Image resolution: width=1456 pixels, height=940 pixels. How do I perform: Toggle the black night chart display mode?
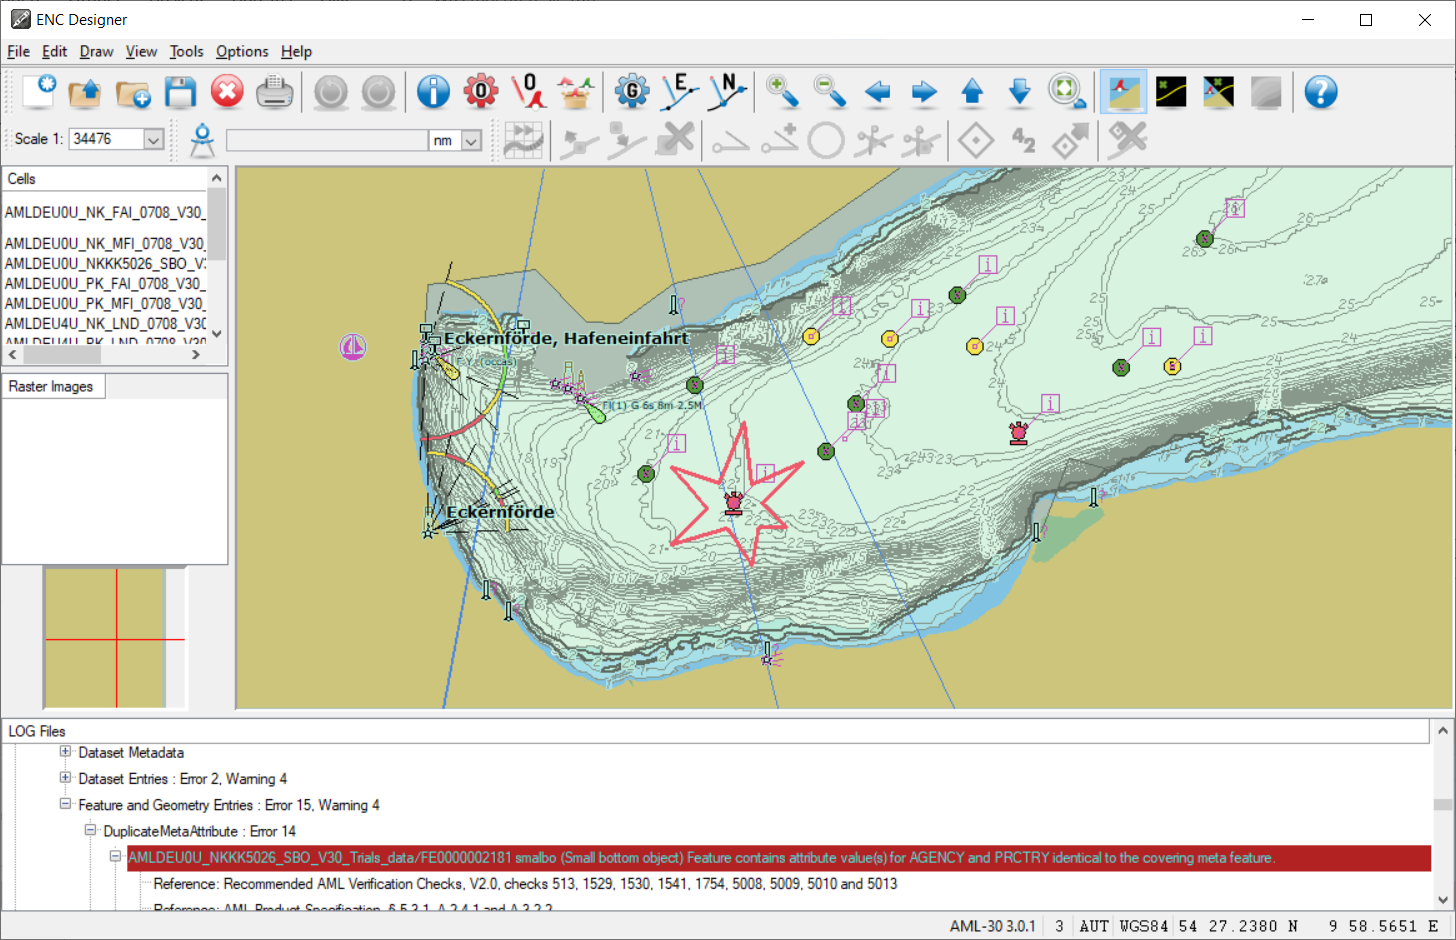(1171, 92)
